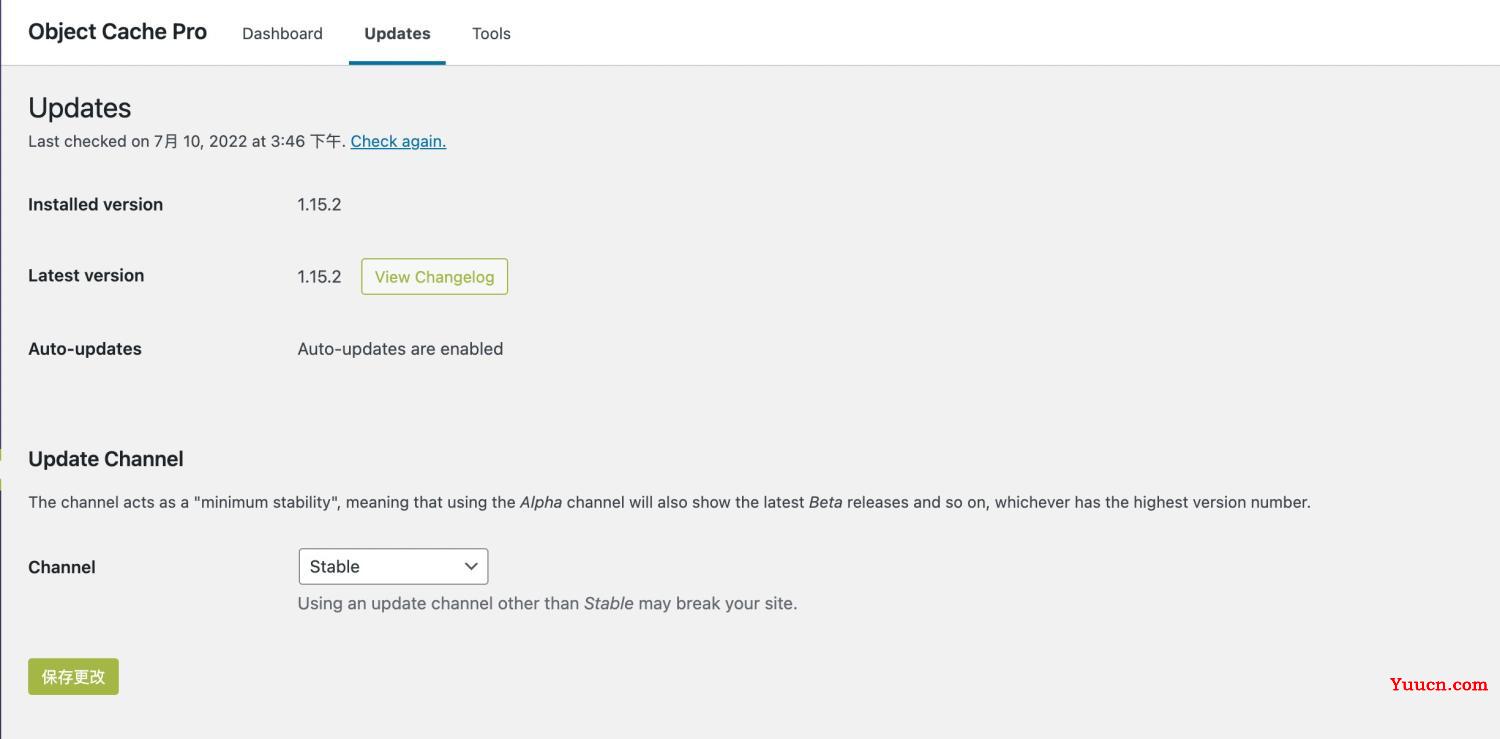The width and height of the screenshot is (1500, 739).
Task: Select the Auto-updates label
Action: (x=85, y=349)
